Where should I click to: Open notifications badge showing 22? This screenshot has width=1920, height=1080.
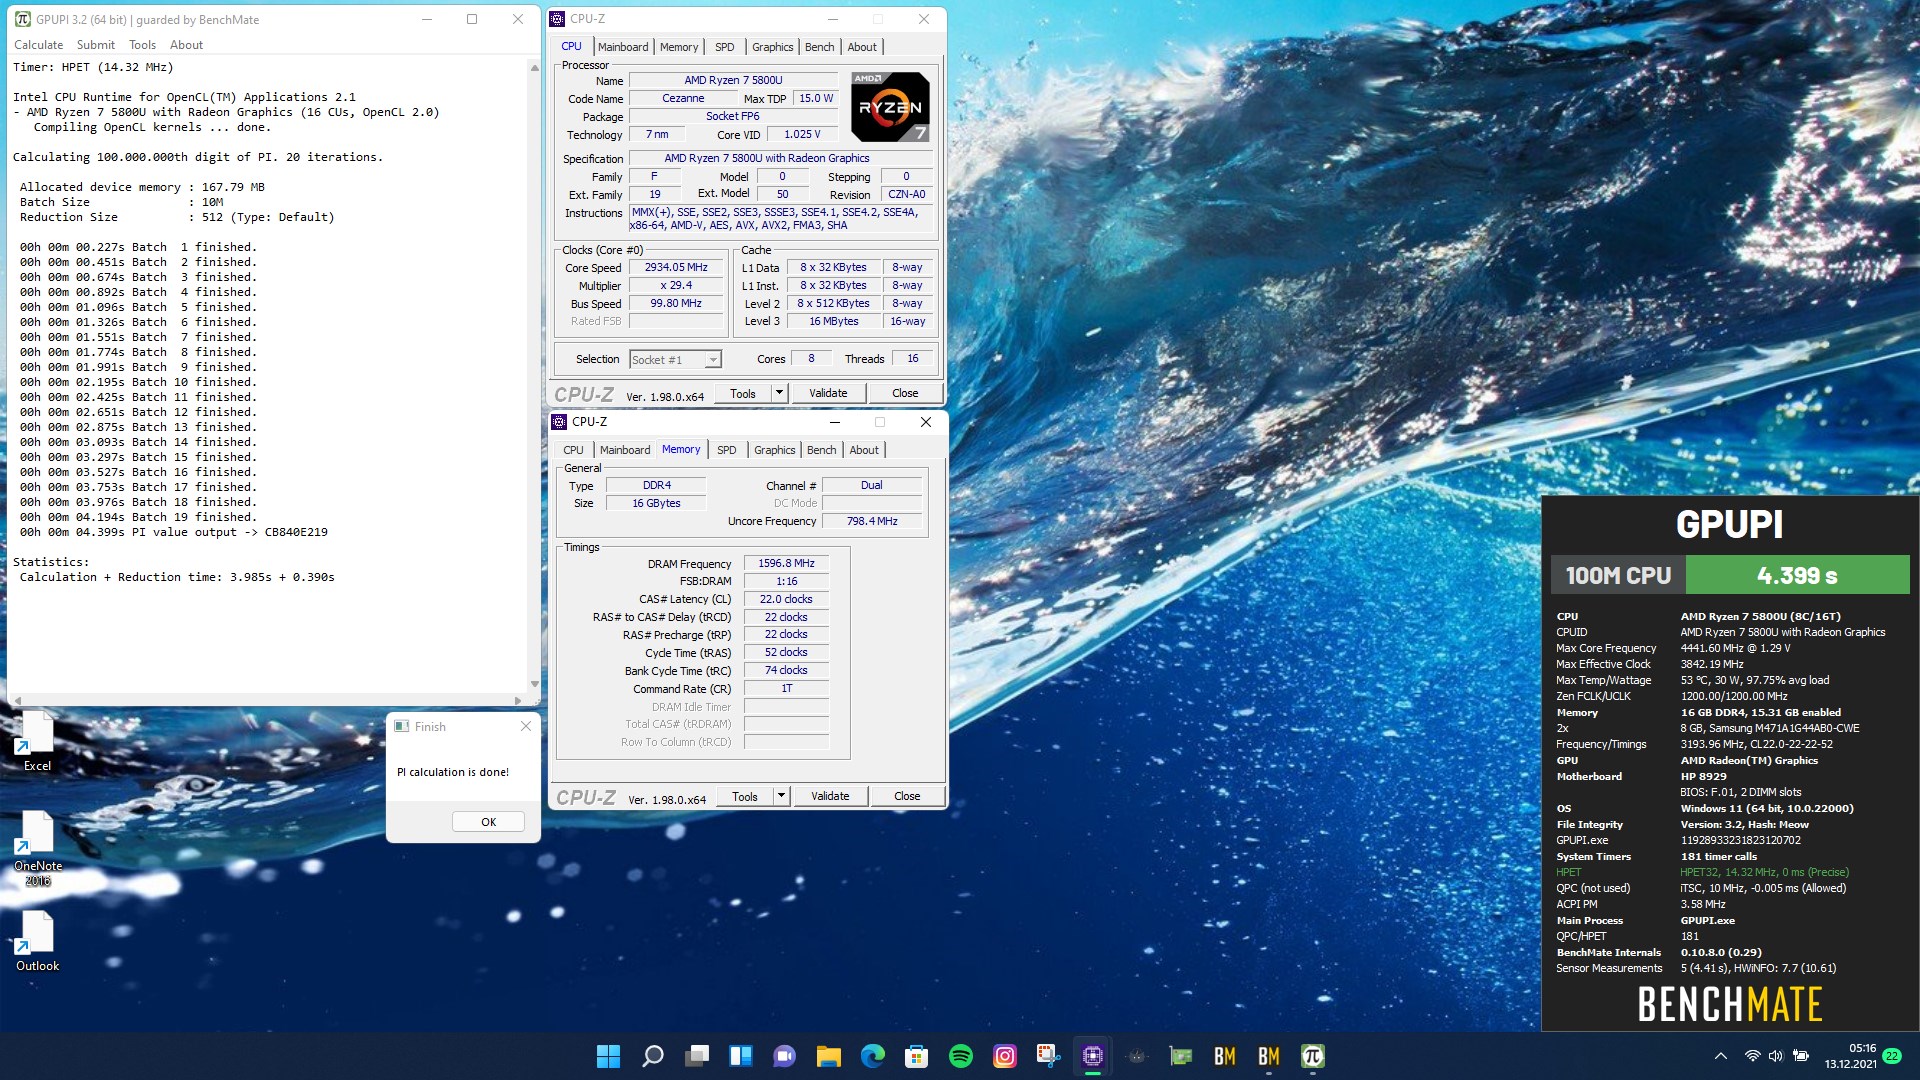(x=1892, y=1056)
